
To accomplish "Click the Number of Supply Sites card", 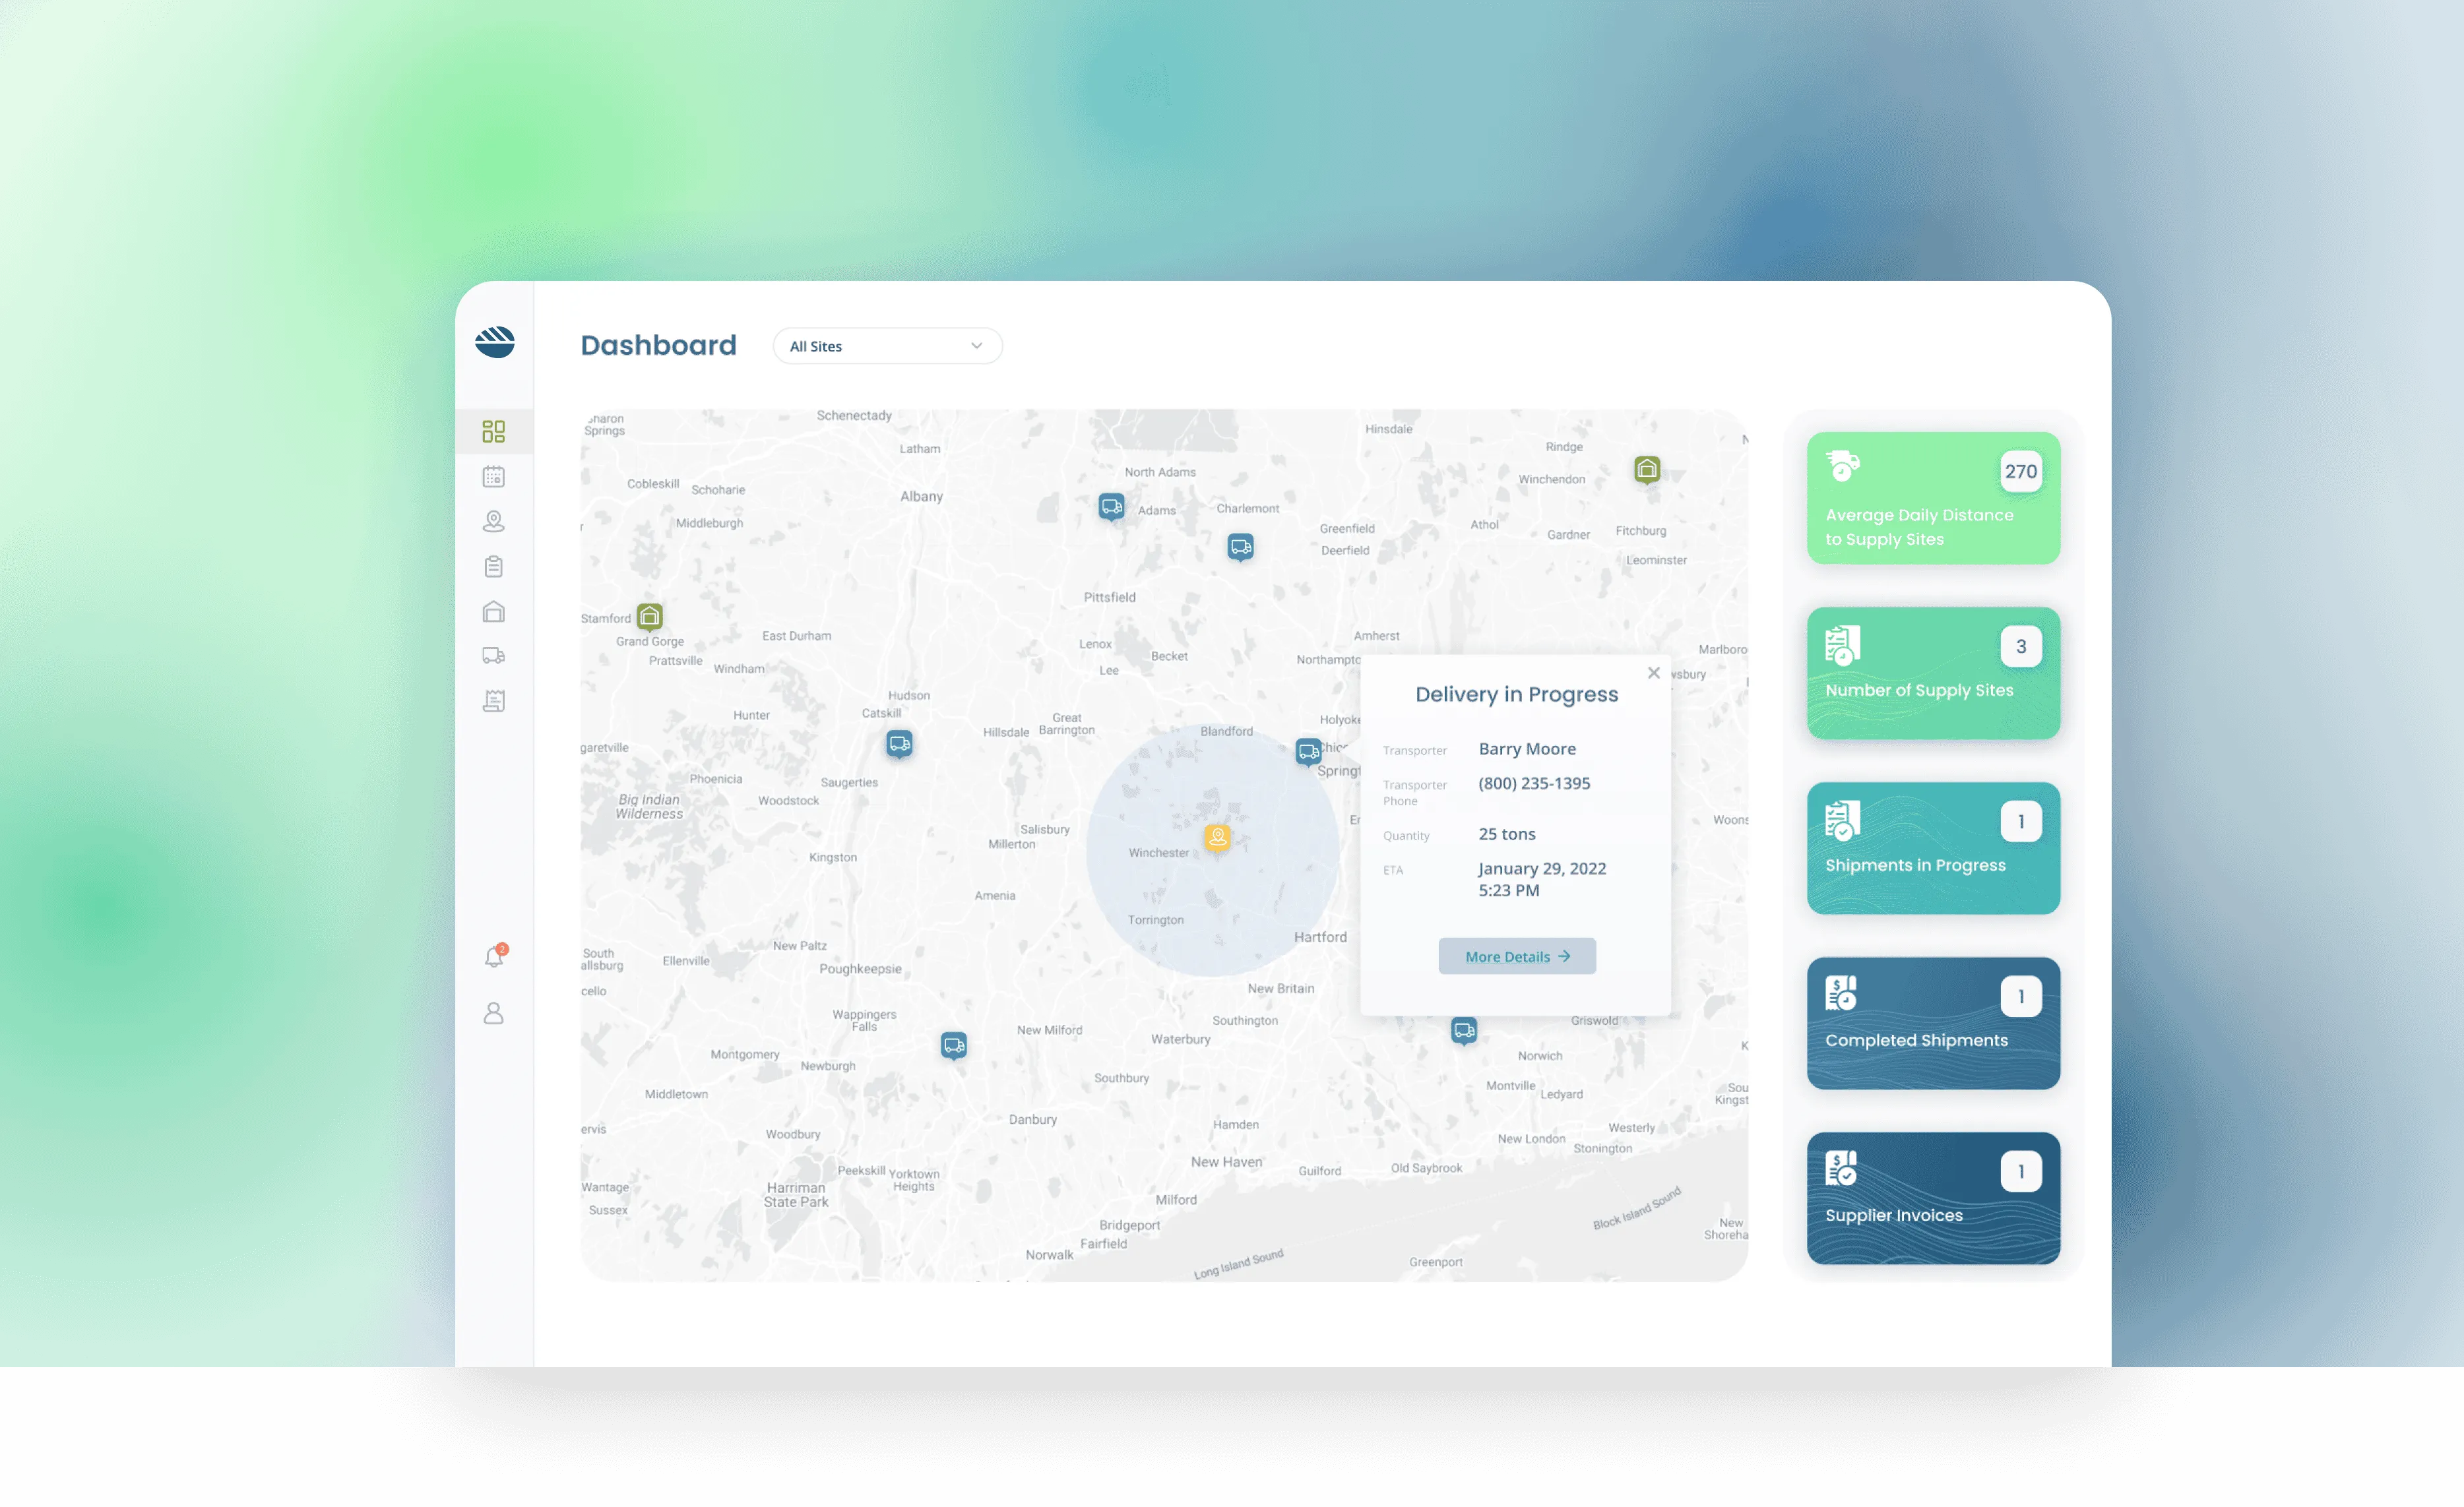I will tap(1932, 673).
